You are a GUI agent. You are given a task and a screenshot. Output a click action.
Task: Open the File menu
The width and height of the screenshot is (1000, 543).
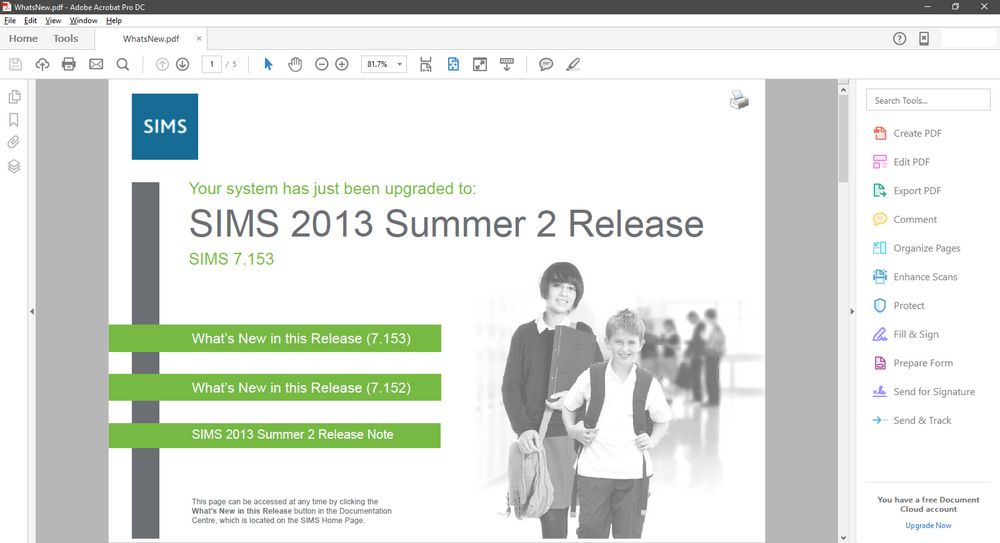point(10,20)
